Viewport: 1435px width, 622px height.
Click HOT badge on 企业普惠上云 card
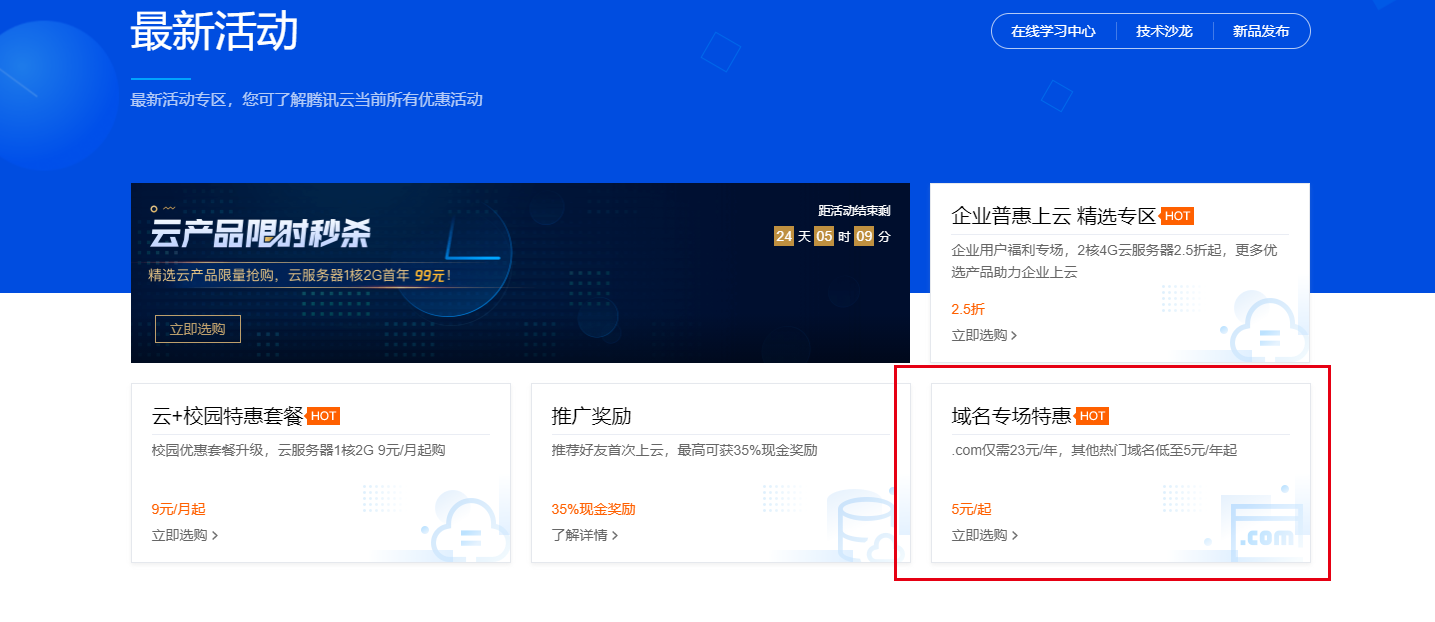(1177, 216)
